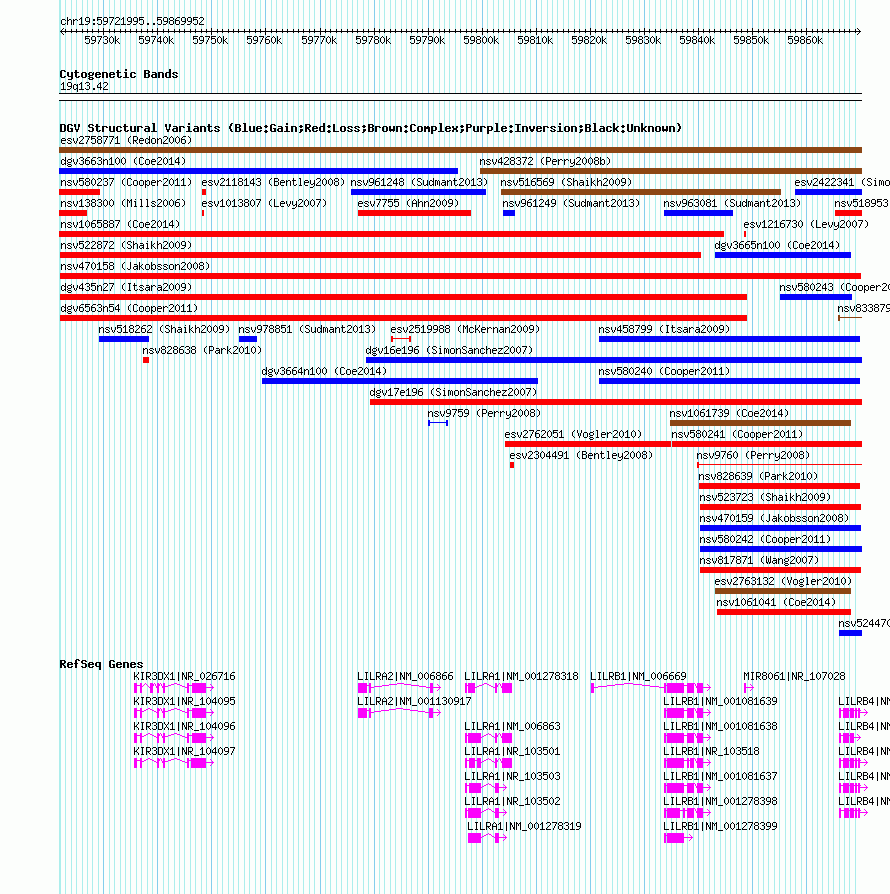Click the nsv580241 (Cooper2011) label

[737, 434]
